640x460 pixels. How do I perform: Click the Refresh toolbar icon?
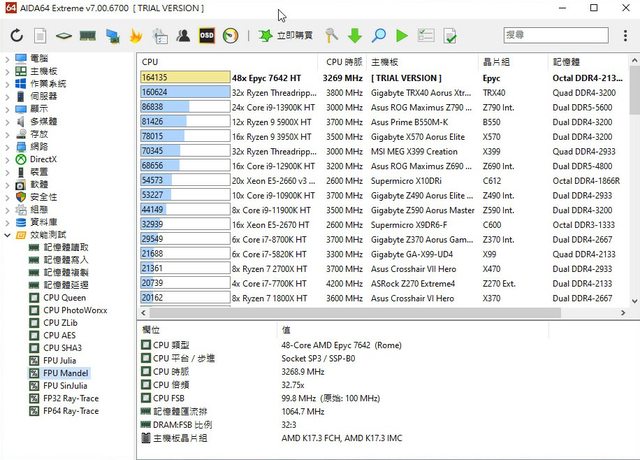tap(17, 36)
